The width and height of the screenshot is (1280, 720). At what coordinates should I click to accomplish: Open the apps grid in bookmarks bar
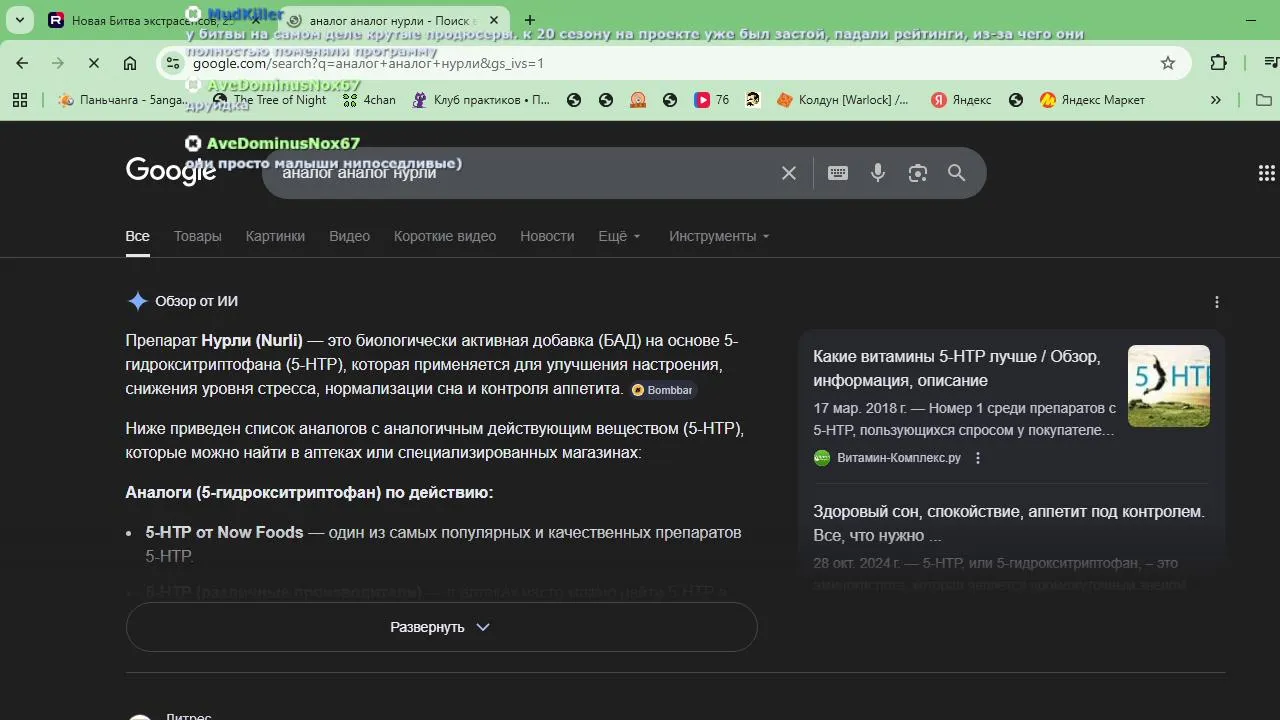tap(19, 100)
